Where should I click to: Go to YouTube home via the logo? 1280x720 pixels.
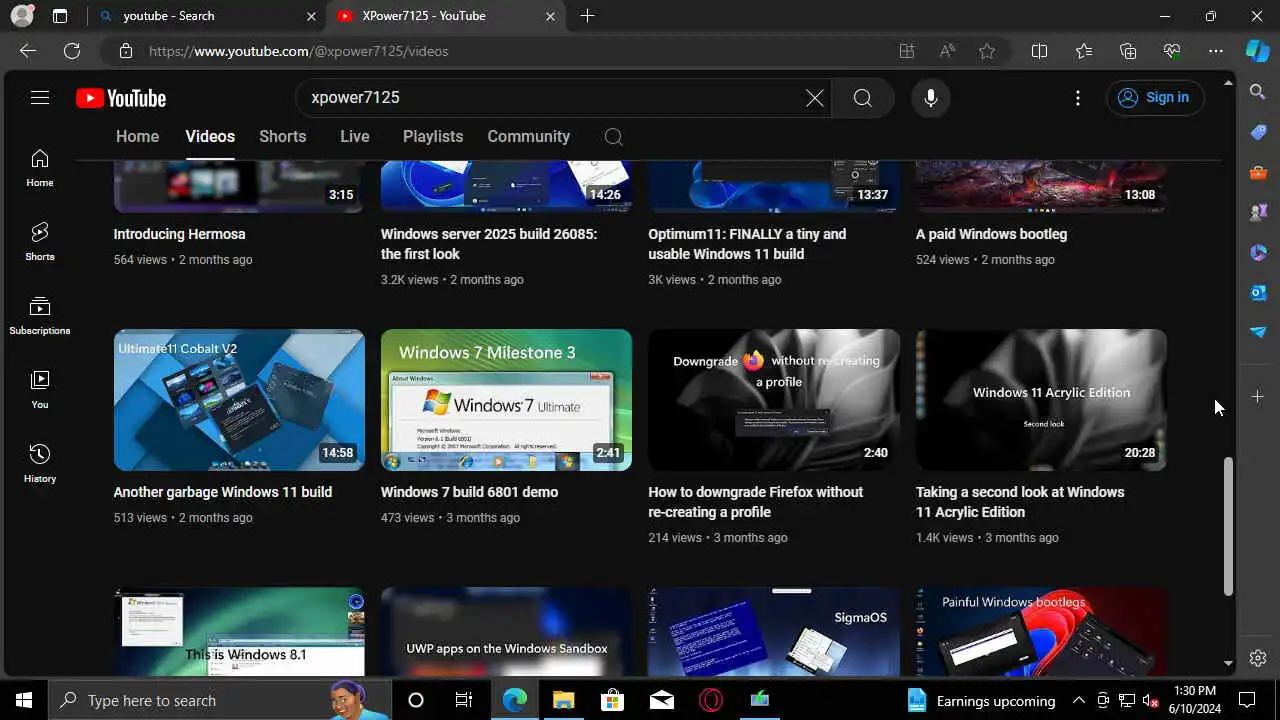pos(121,98)
